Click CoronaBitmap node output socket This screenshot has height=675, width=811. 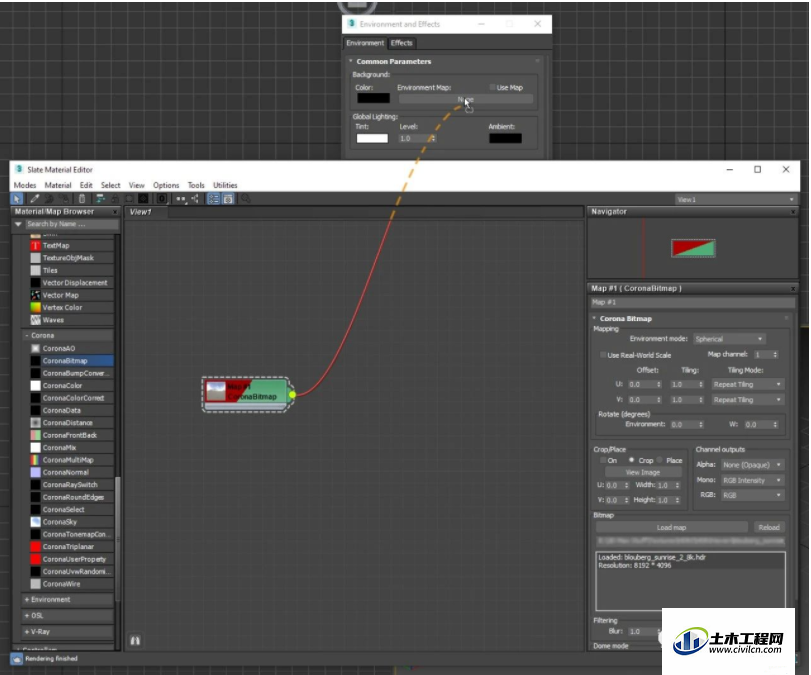(x=292, y=395)
